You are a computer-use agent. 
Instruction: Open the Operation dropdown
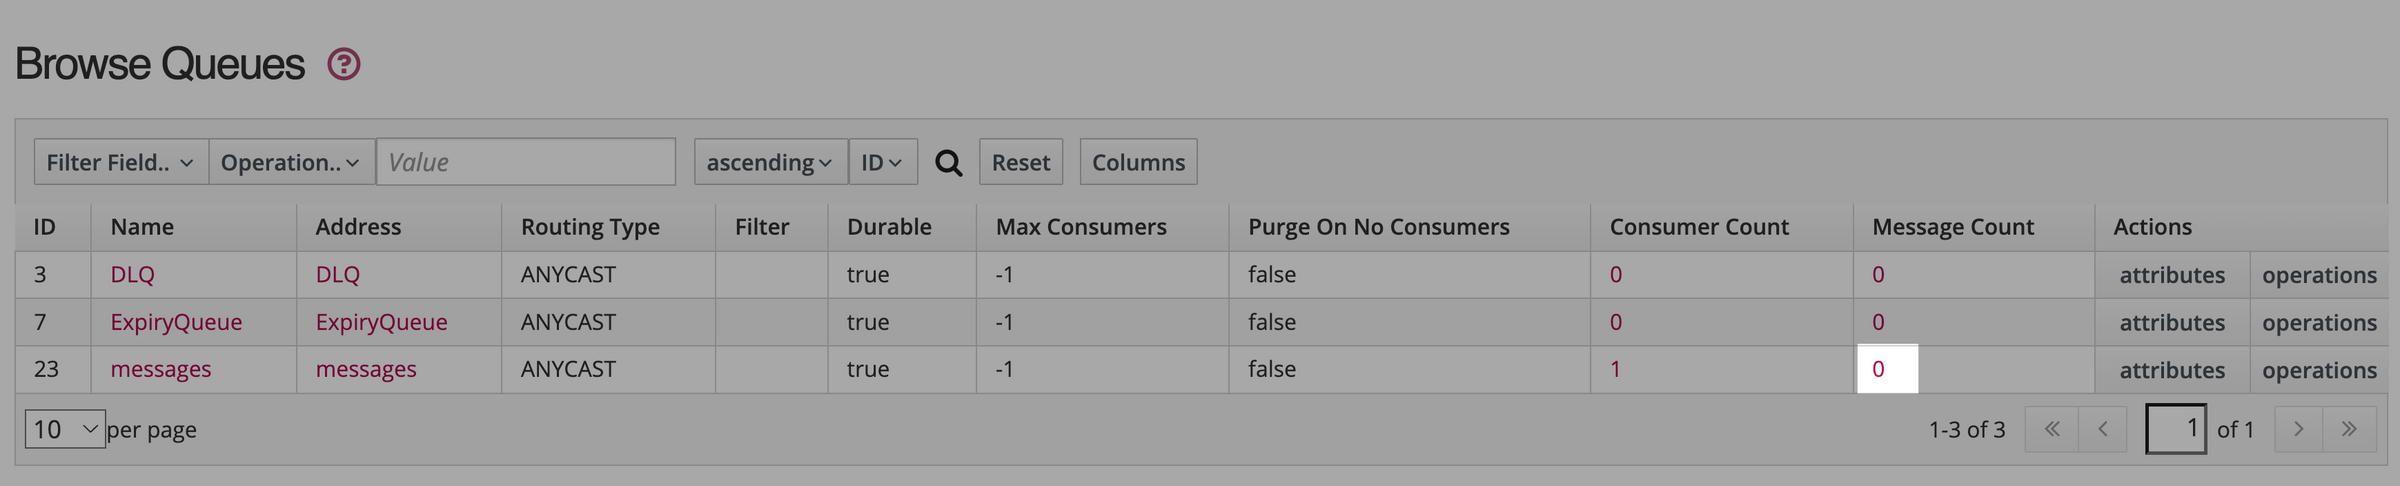pyautogui.click(x=291, y=162)
